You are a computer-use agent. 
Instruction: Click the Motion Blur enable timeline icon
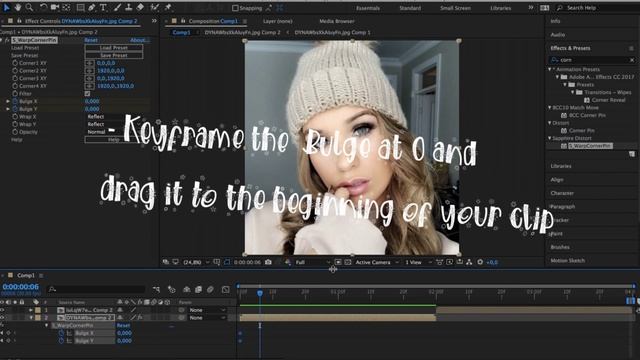click(210, 289)
